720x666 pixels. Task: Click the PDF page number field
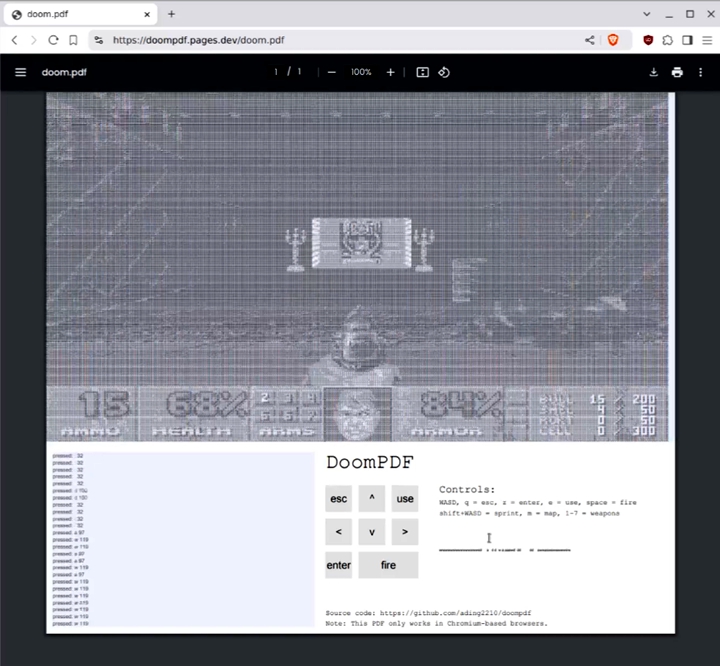pos(276,72)
